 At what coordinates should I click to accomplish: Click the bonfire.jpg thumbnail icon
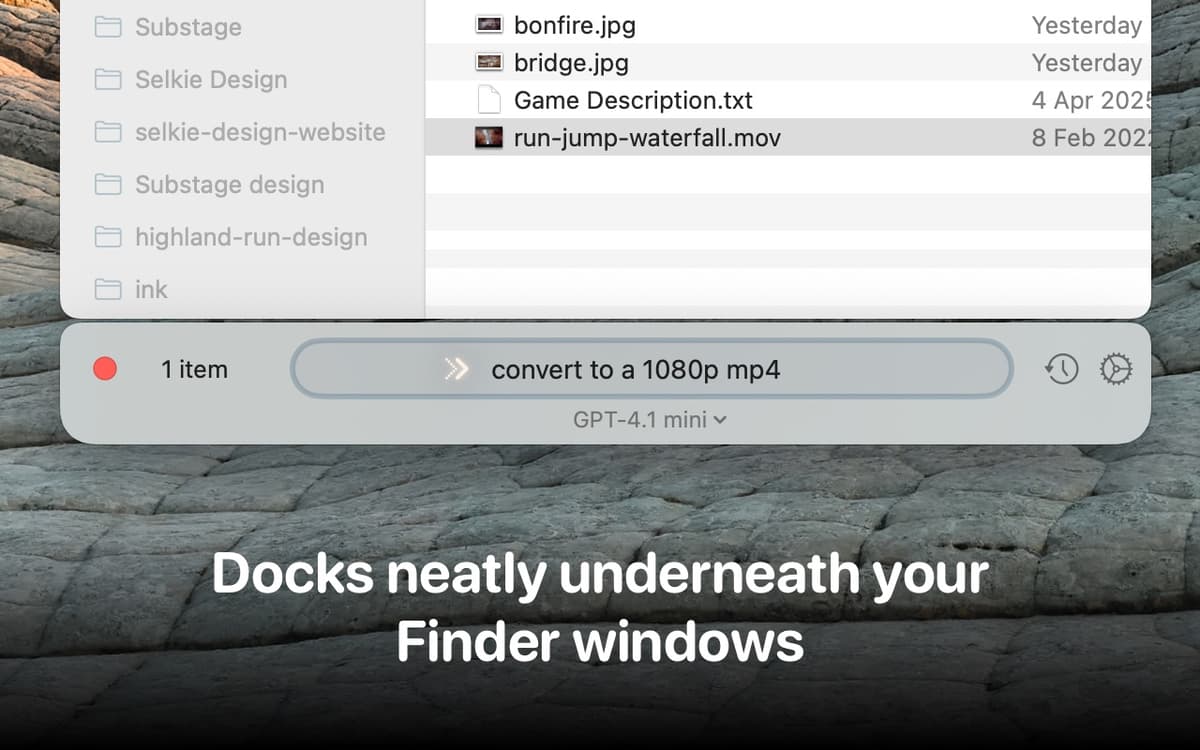click(x=489, y=25)
